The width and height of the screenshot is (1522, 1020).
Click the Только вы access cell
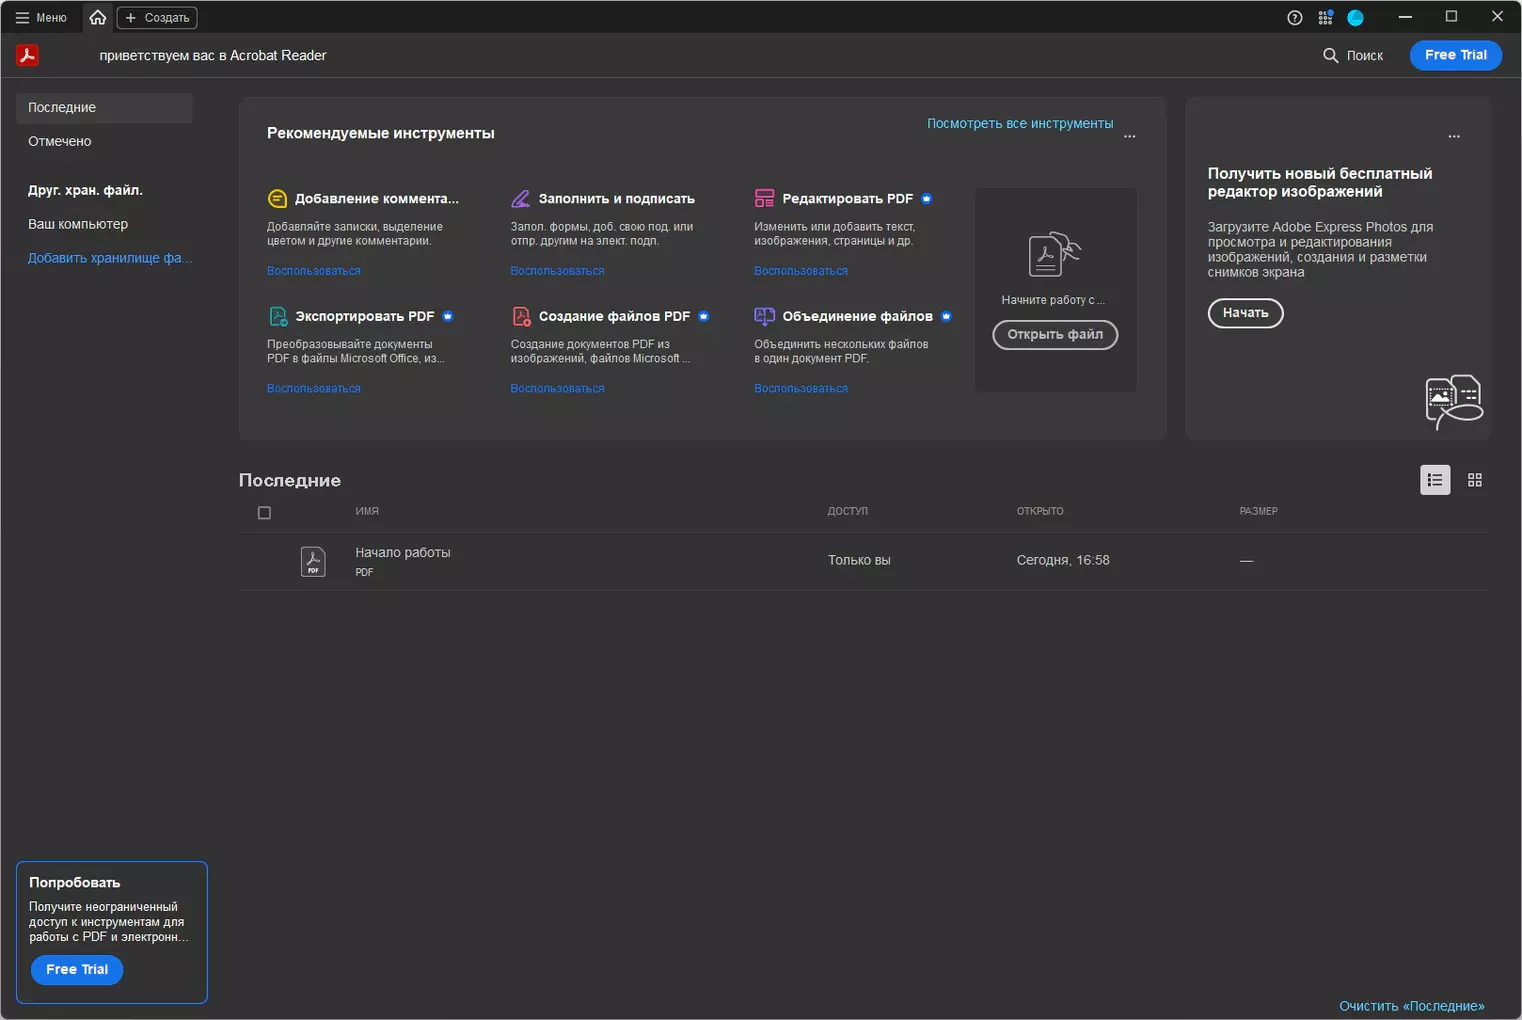[859, 560]
